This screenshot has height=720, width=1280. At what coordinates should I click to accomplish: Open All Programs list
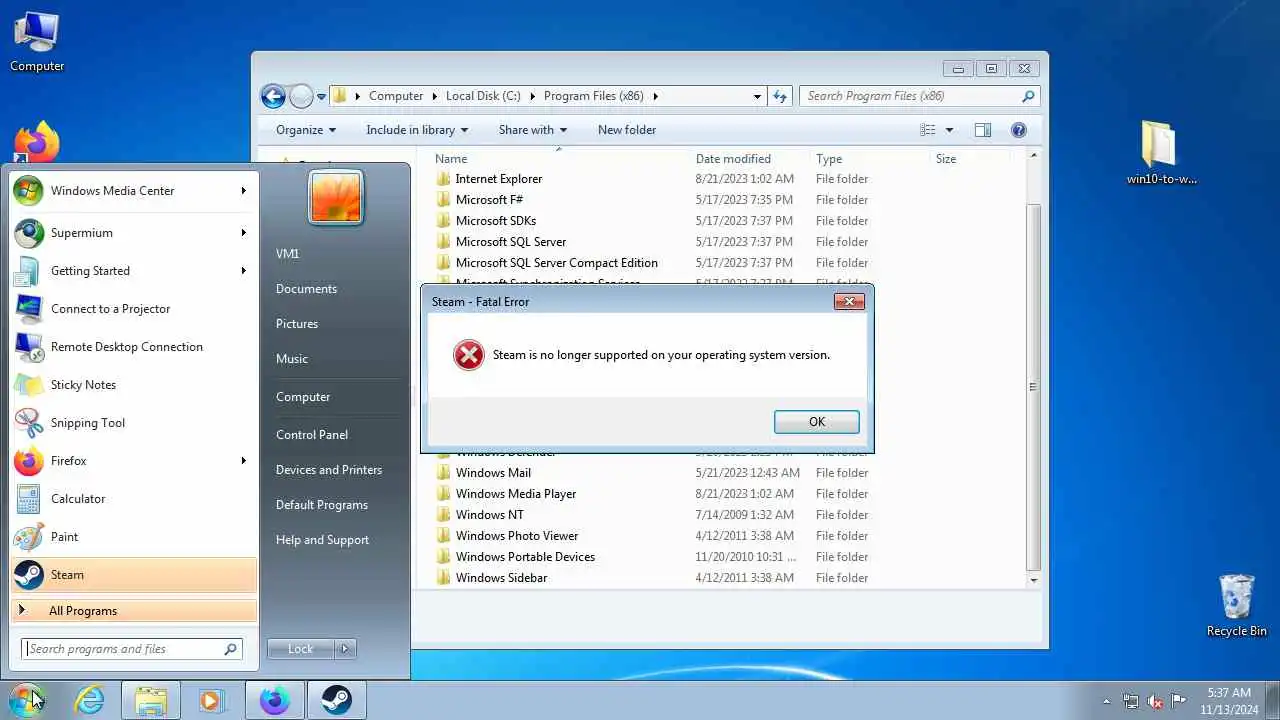click(x=133, y=611)
